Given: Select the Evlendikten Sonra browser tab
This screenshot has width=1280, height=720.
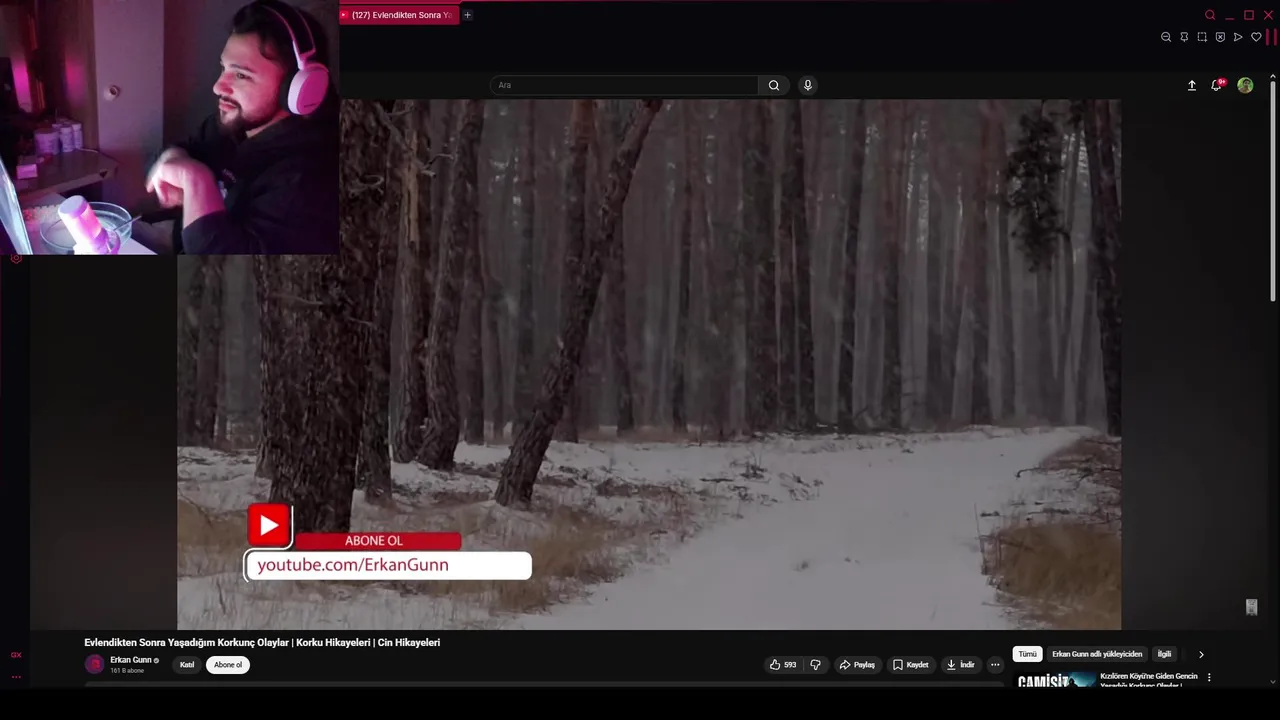Looking at the screenshot, I should [399, 15].
